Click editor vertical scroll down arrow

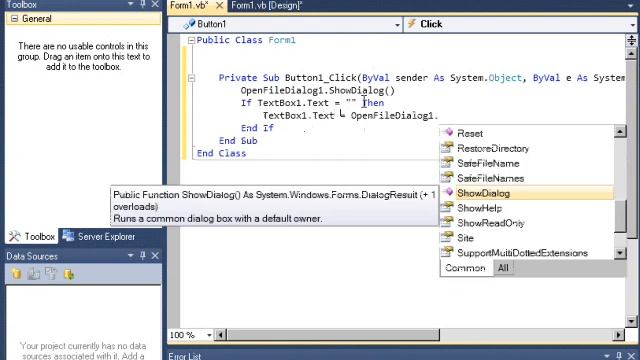click(x=631, y=321)
